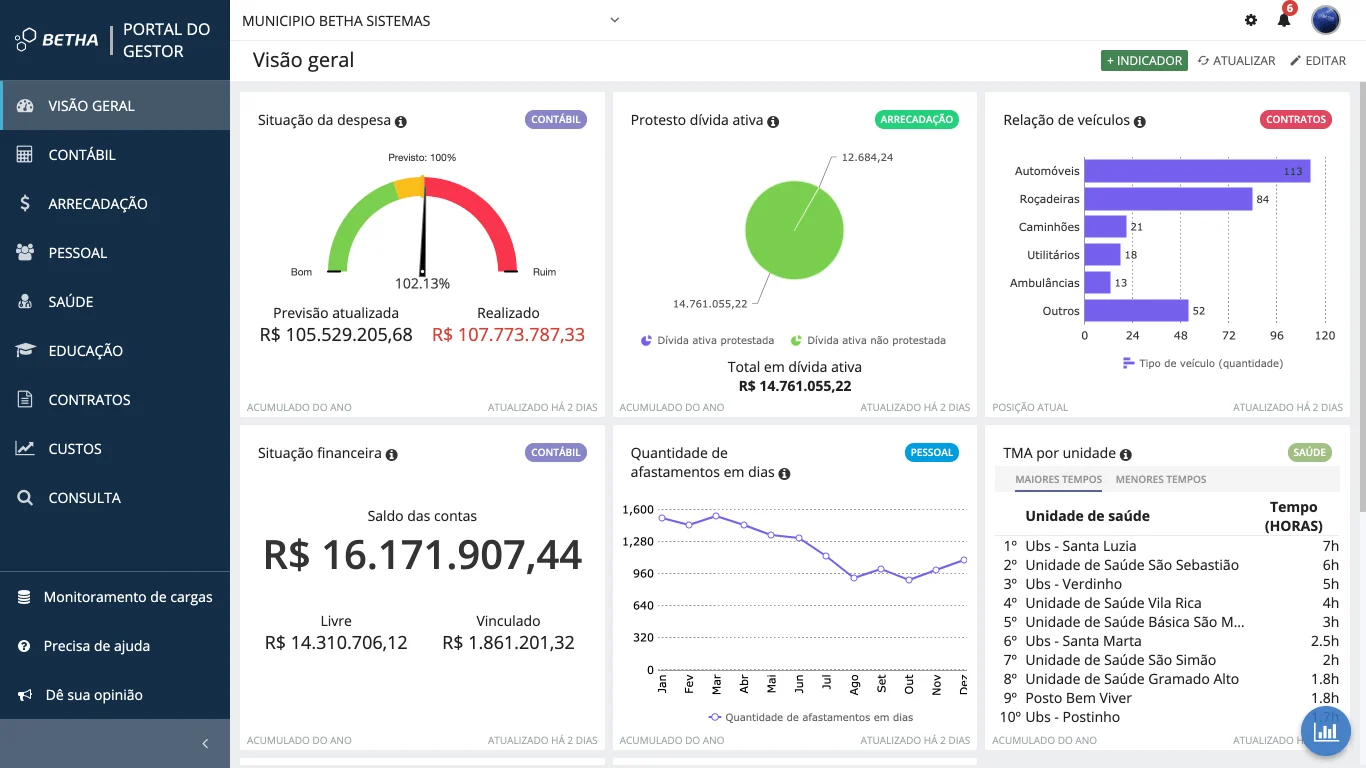This screenshot has width=1366, height=768.
Task: Switch to Maiores Tempos tab
Action: pos(1058,480)
